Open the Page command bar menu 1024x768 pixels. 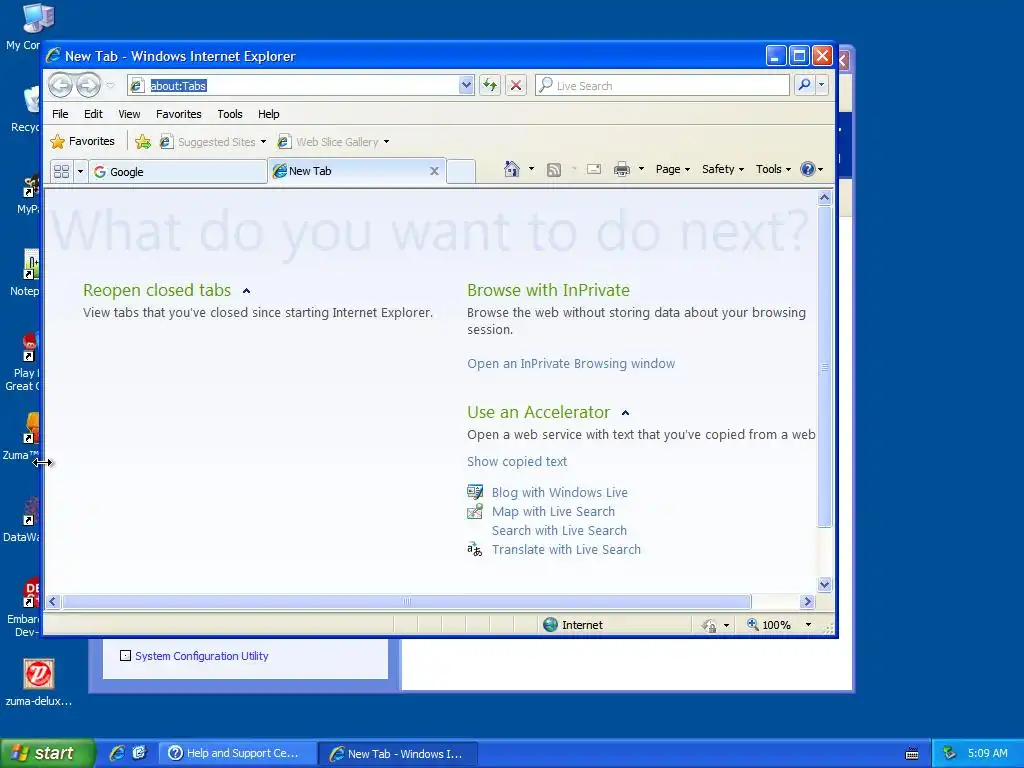673,169
